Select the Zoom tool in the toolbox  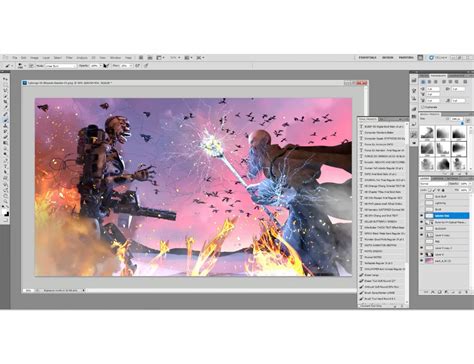(5, 201)
